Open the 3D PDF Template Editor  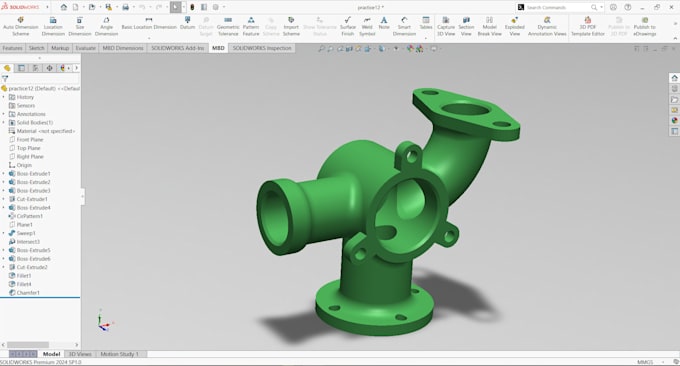(x=588, y=26)
